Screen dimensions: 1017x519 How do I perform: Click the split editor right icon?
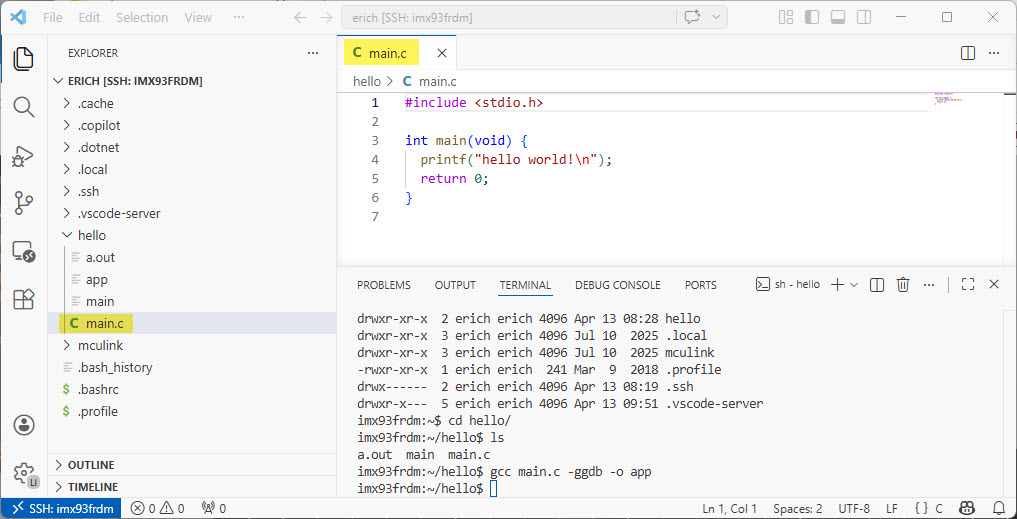[967, 53]
